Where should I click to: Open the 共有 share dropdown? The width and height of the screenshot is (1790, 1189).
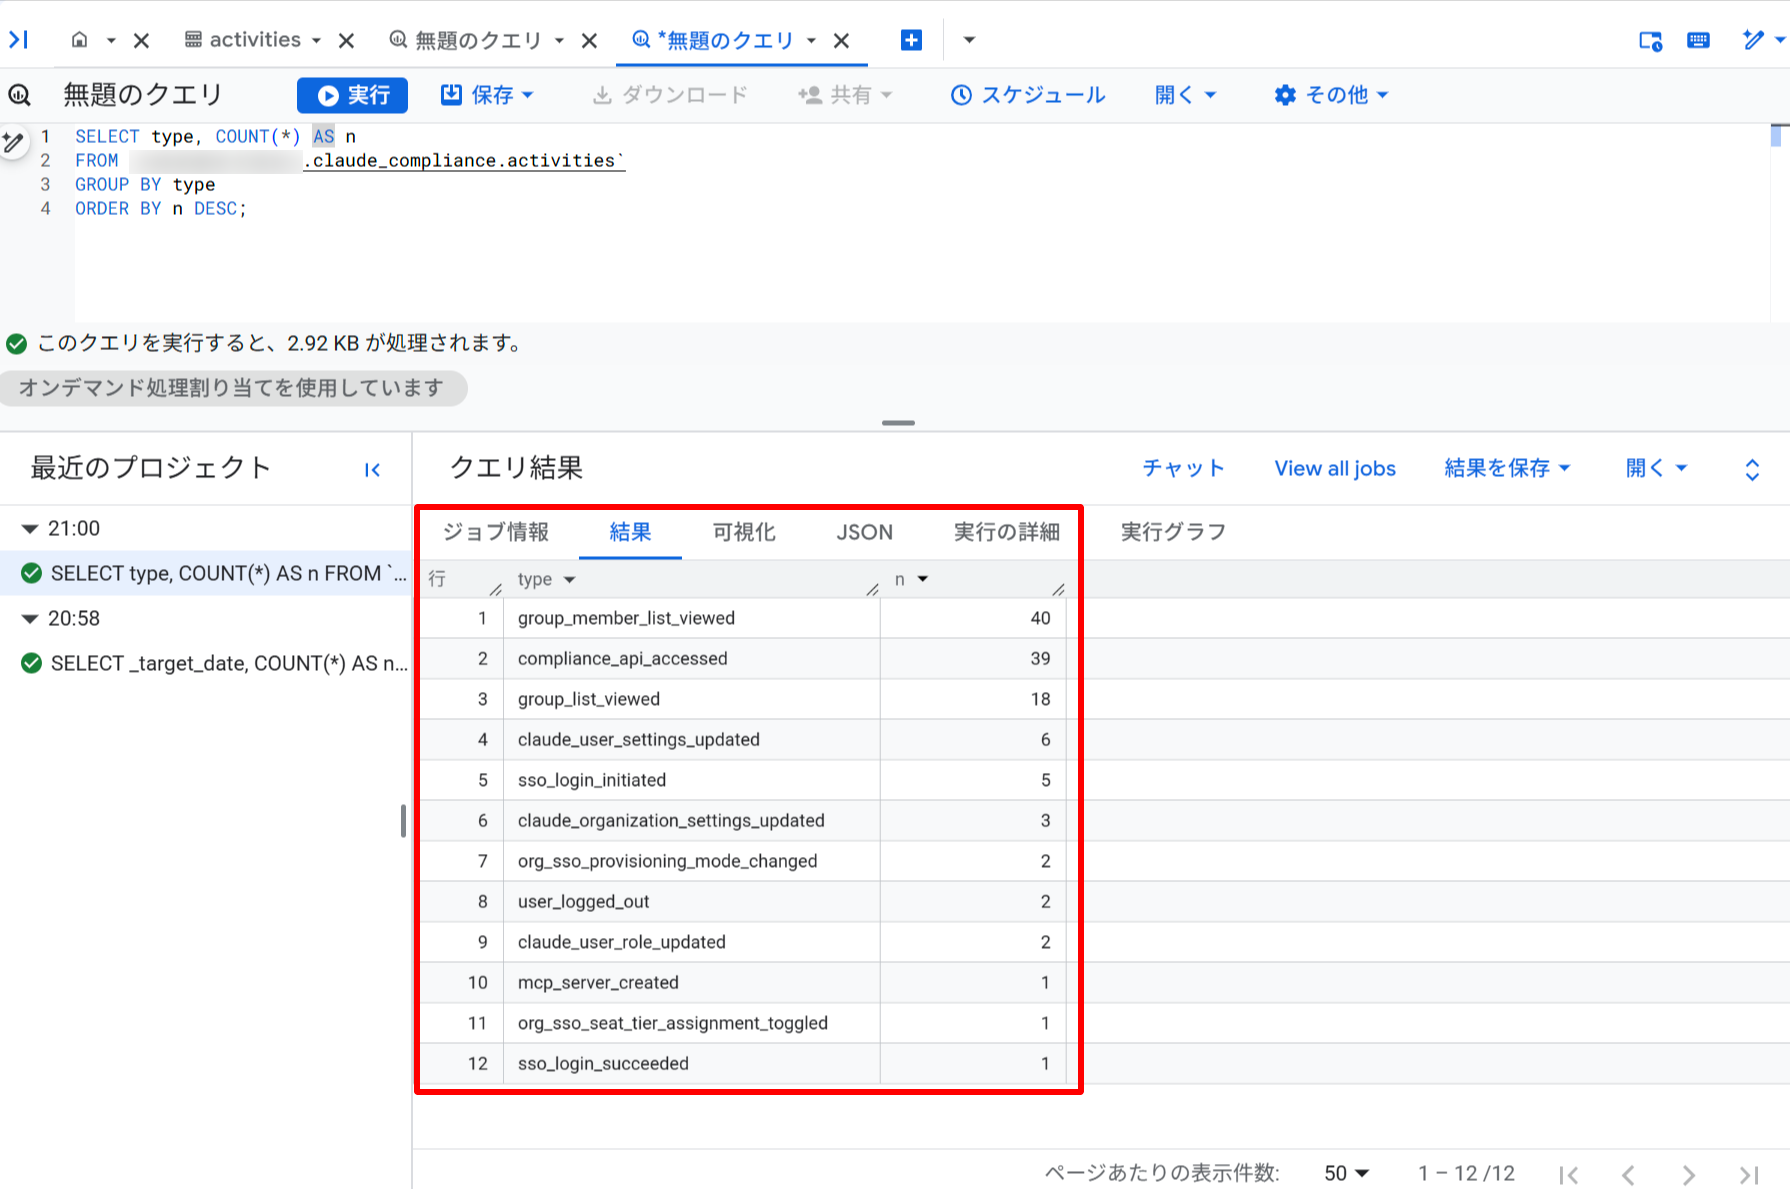pos(845,95)
